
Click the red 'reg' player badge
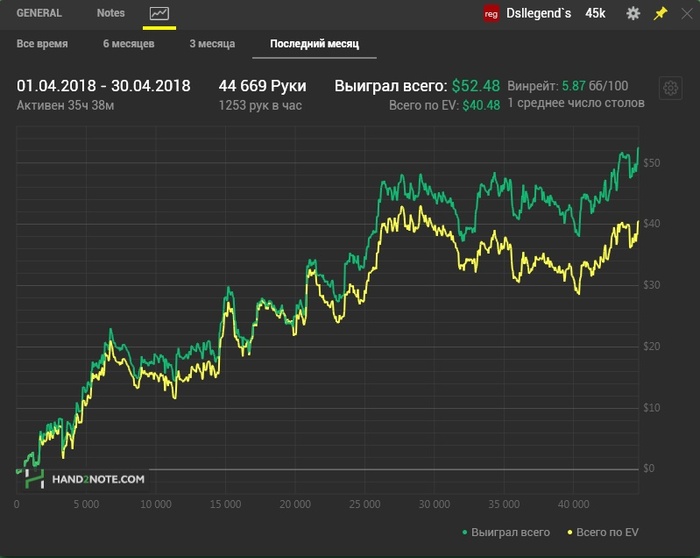tap(490, 14)
